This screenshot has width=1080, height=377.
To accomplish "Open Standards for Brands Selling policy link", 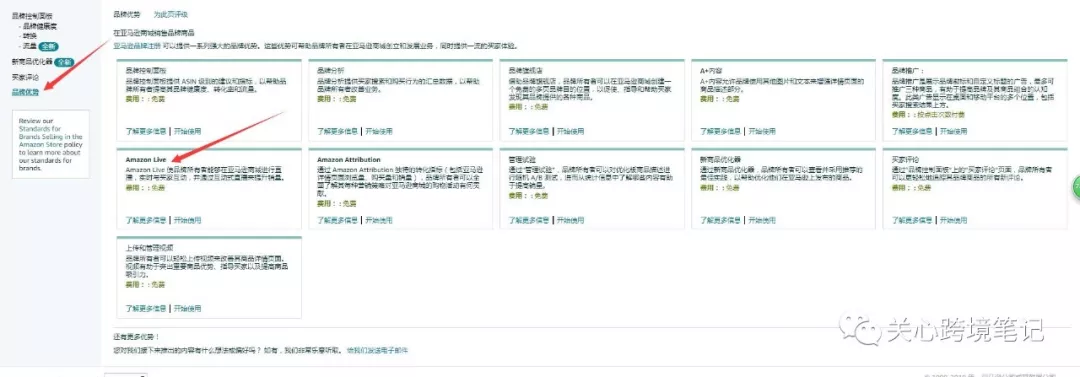I will click(x=50, y=136).
